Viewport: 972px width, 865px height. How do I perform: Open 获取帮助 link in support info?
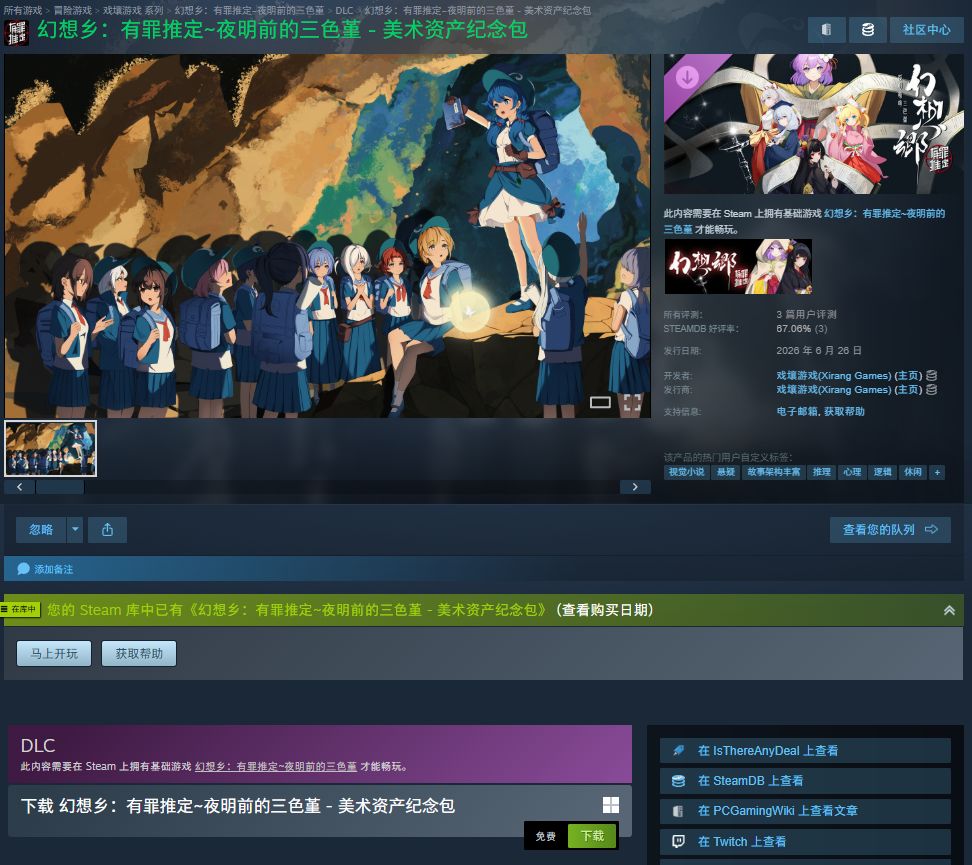844,412
